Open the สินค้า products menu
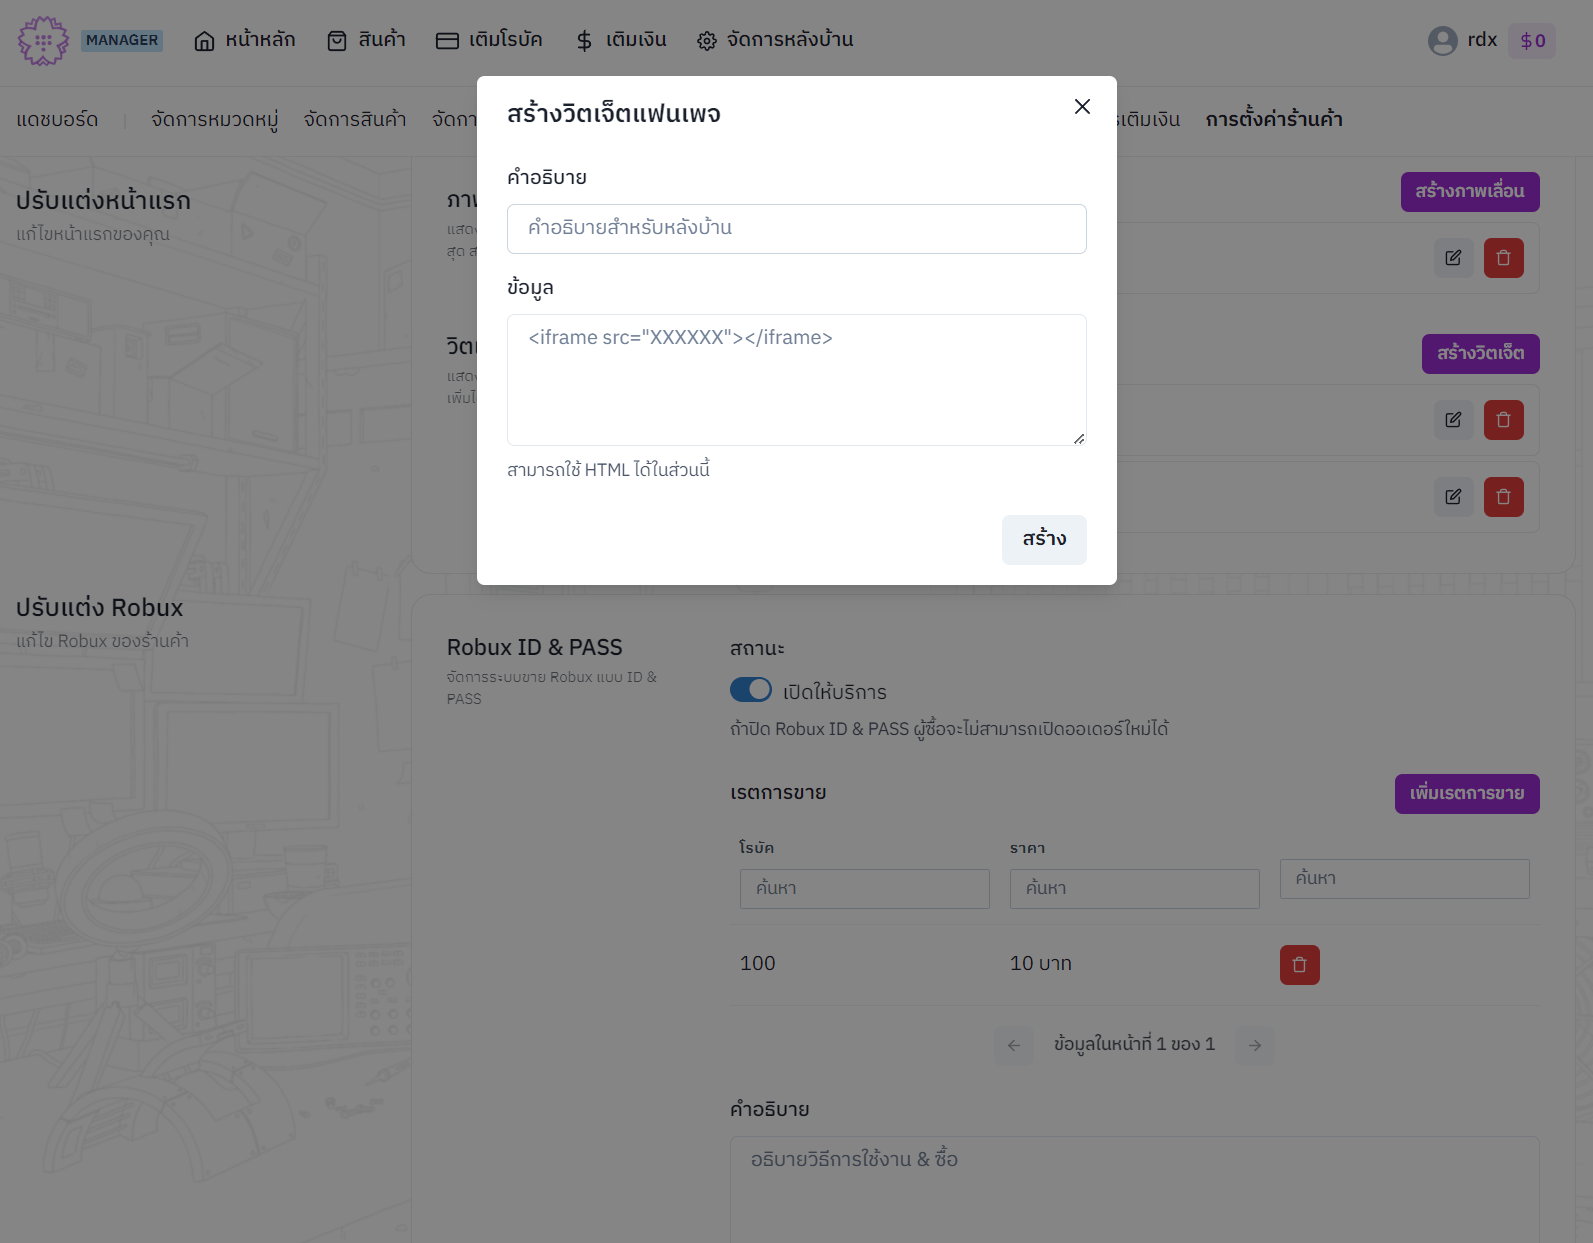Screen dimensions: 1593x1243 [366, 40]
